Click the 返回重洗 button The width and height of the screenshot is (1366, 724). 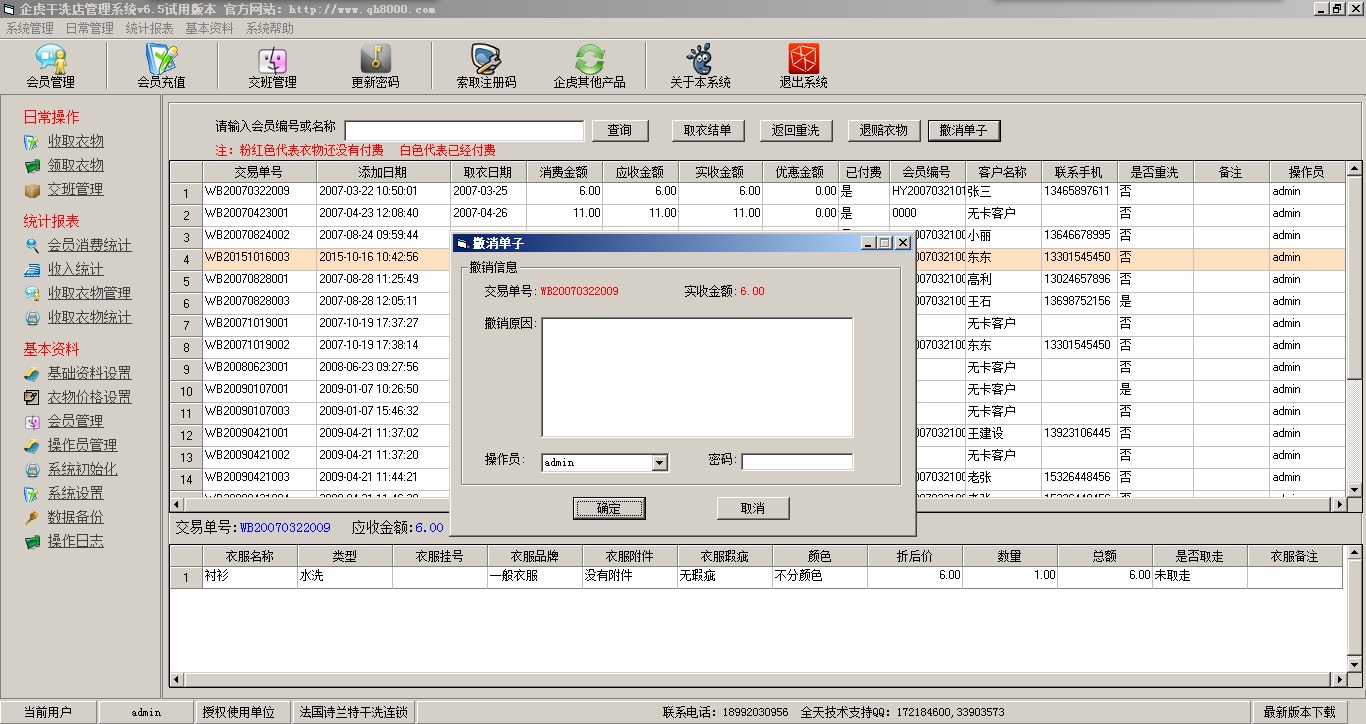(x=796, y=131)
